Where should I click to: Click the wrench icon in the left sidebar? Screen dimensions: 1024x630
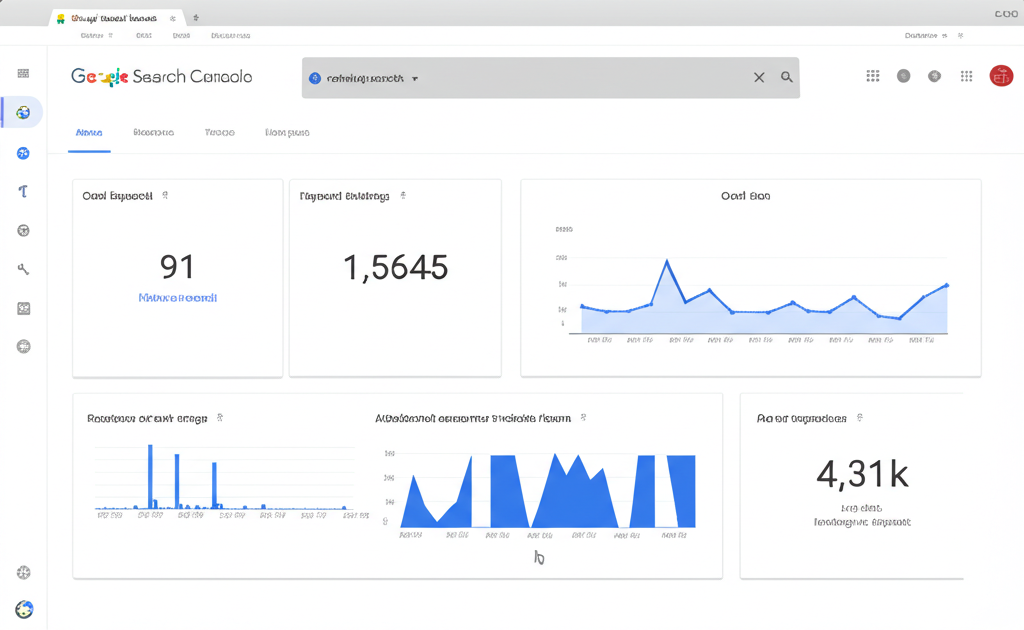coord(23,269)
